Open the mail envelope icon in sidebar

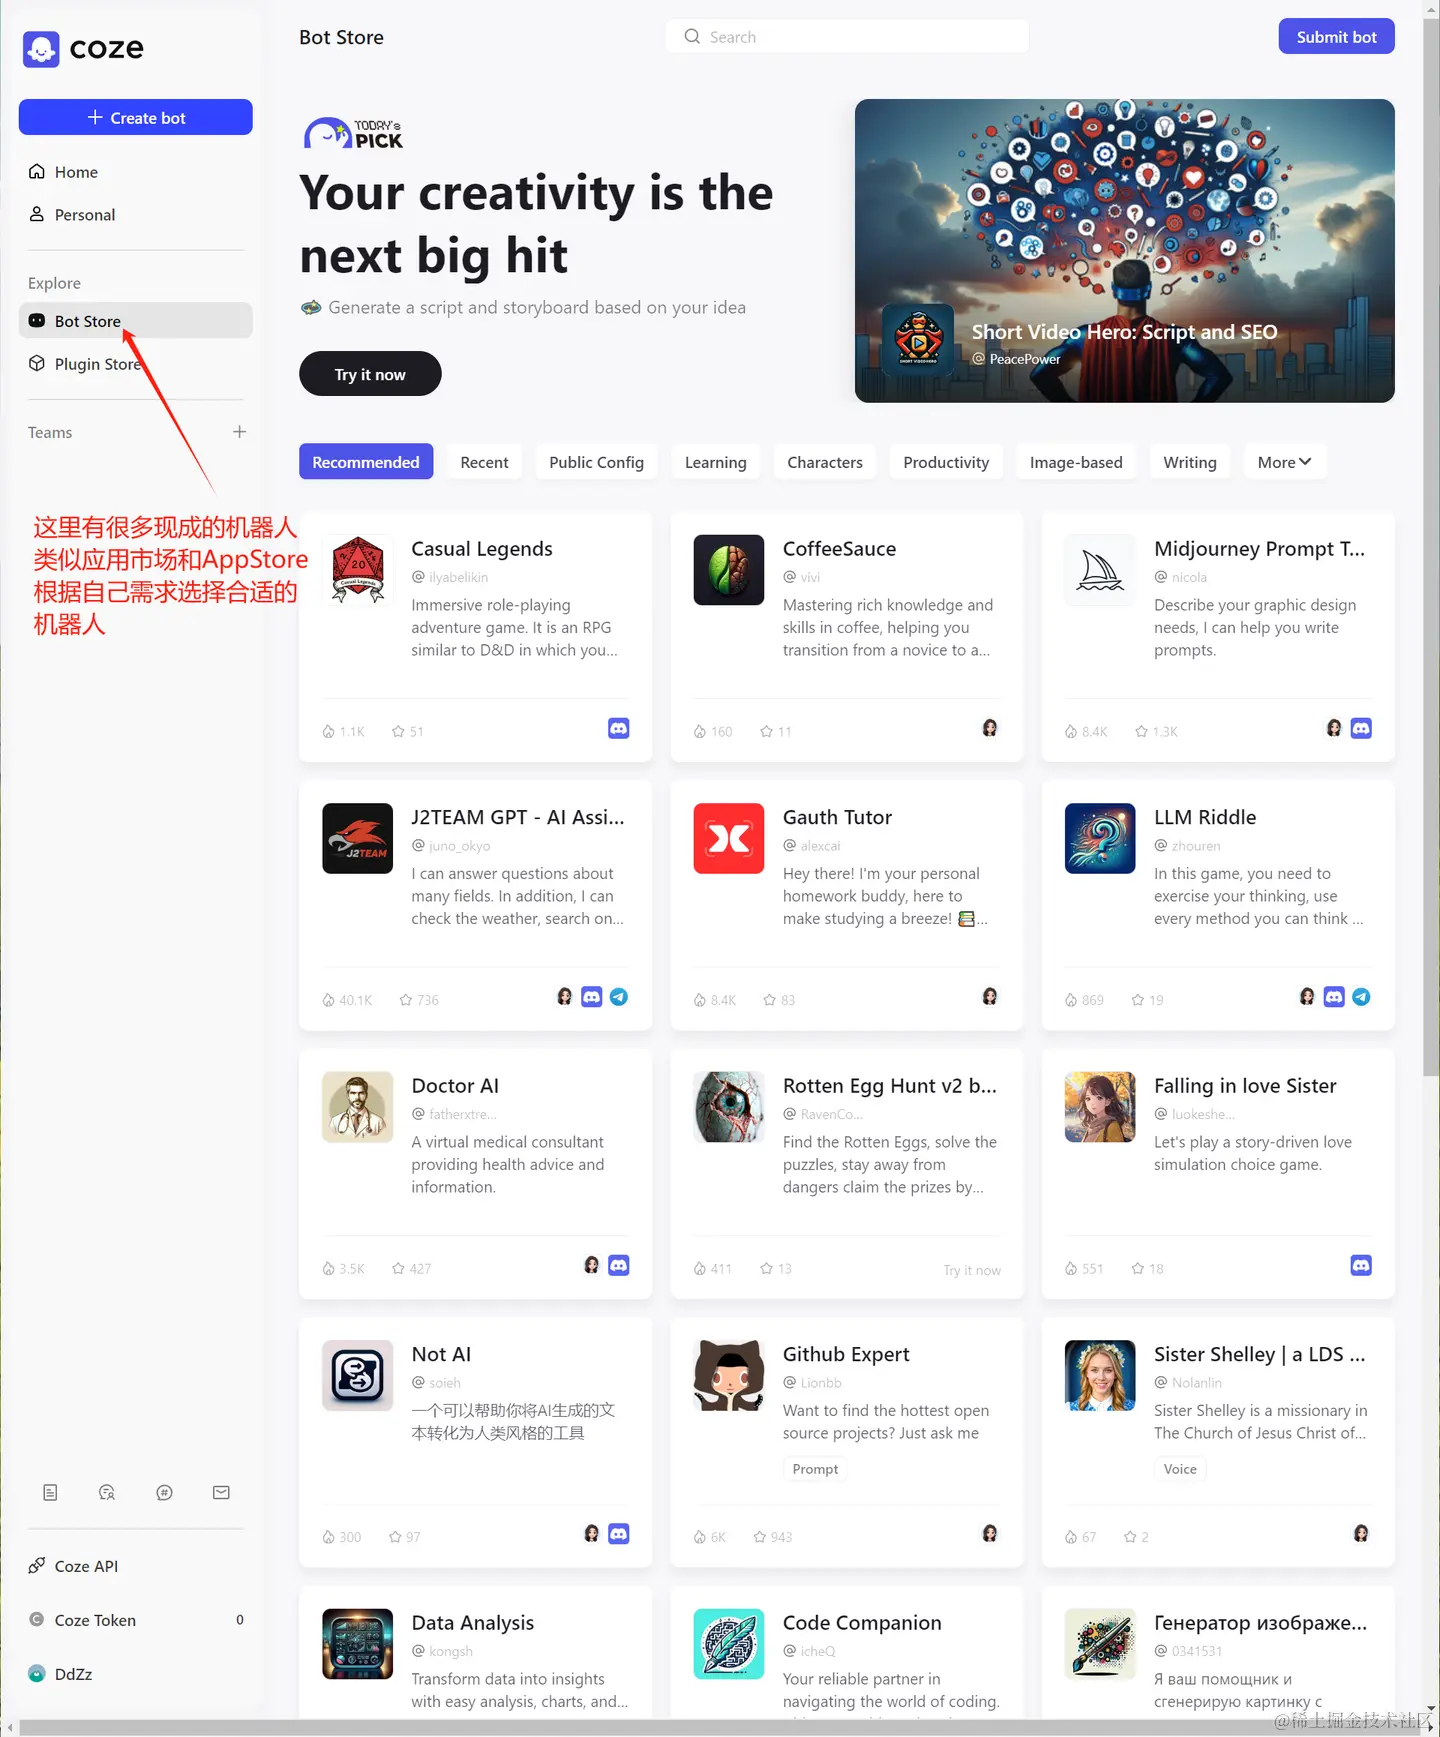(222, 1493)
